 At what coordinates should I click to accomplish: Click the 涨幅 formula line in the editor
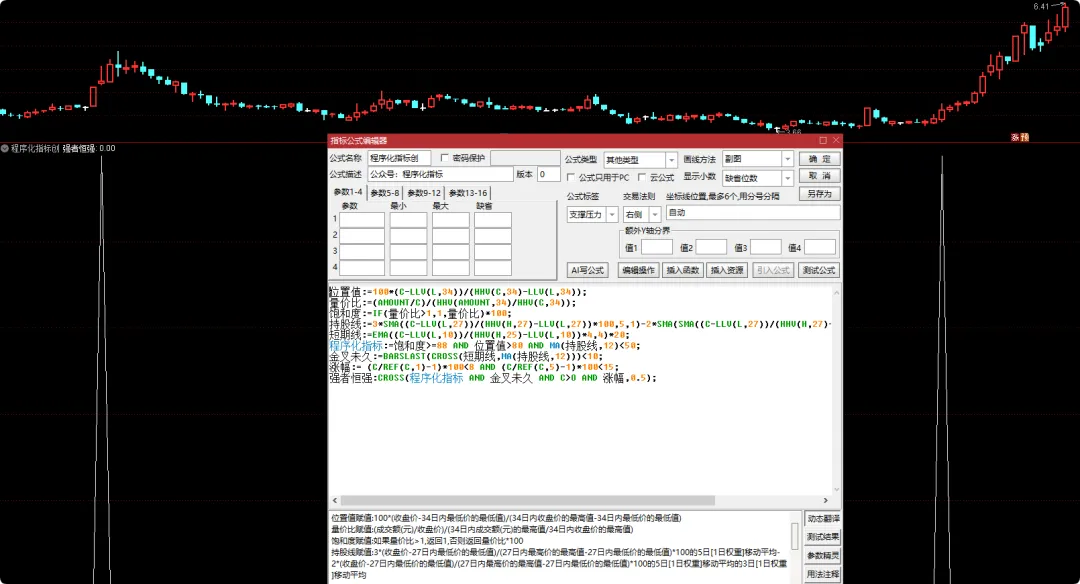[473, 367]
